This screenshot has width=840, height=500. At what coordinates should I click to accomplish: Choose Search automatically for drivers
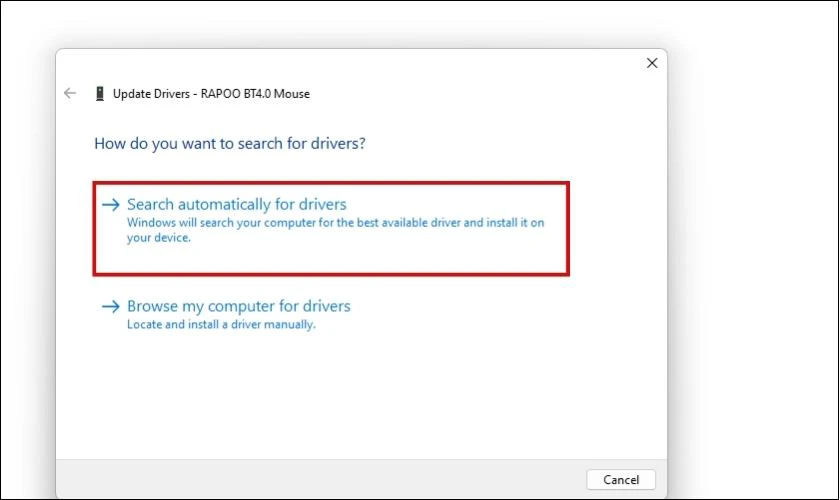click(331, 229)
